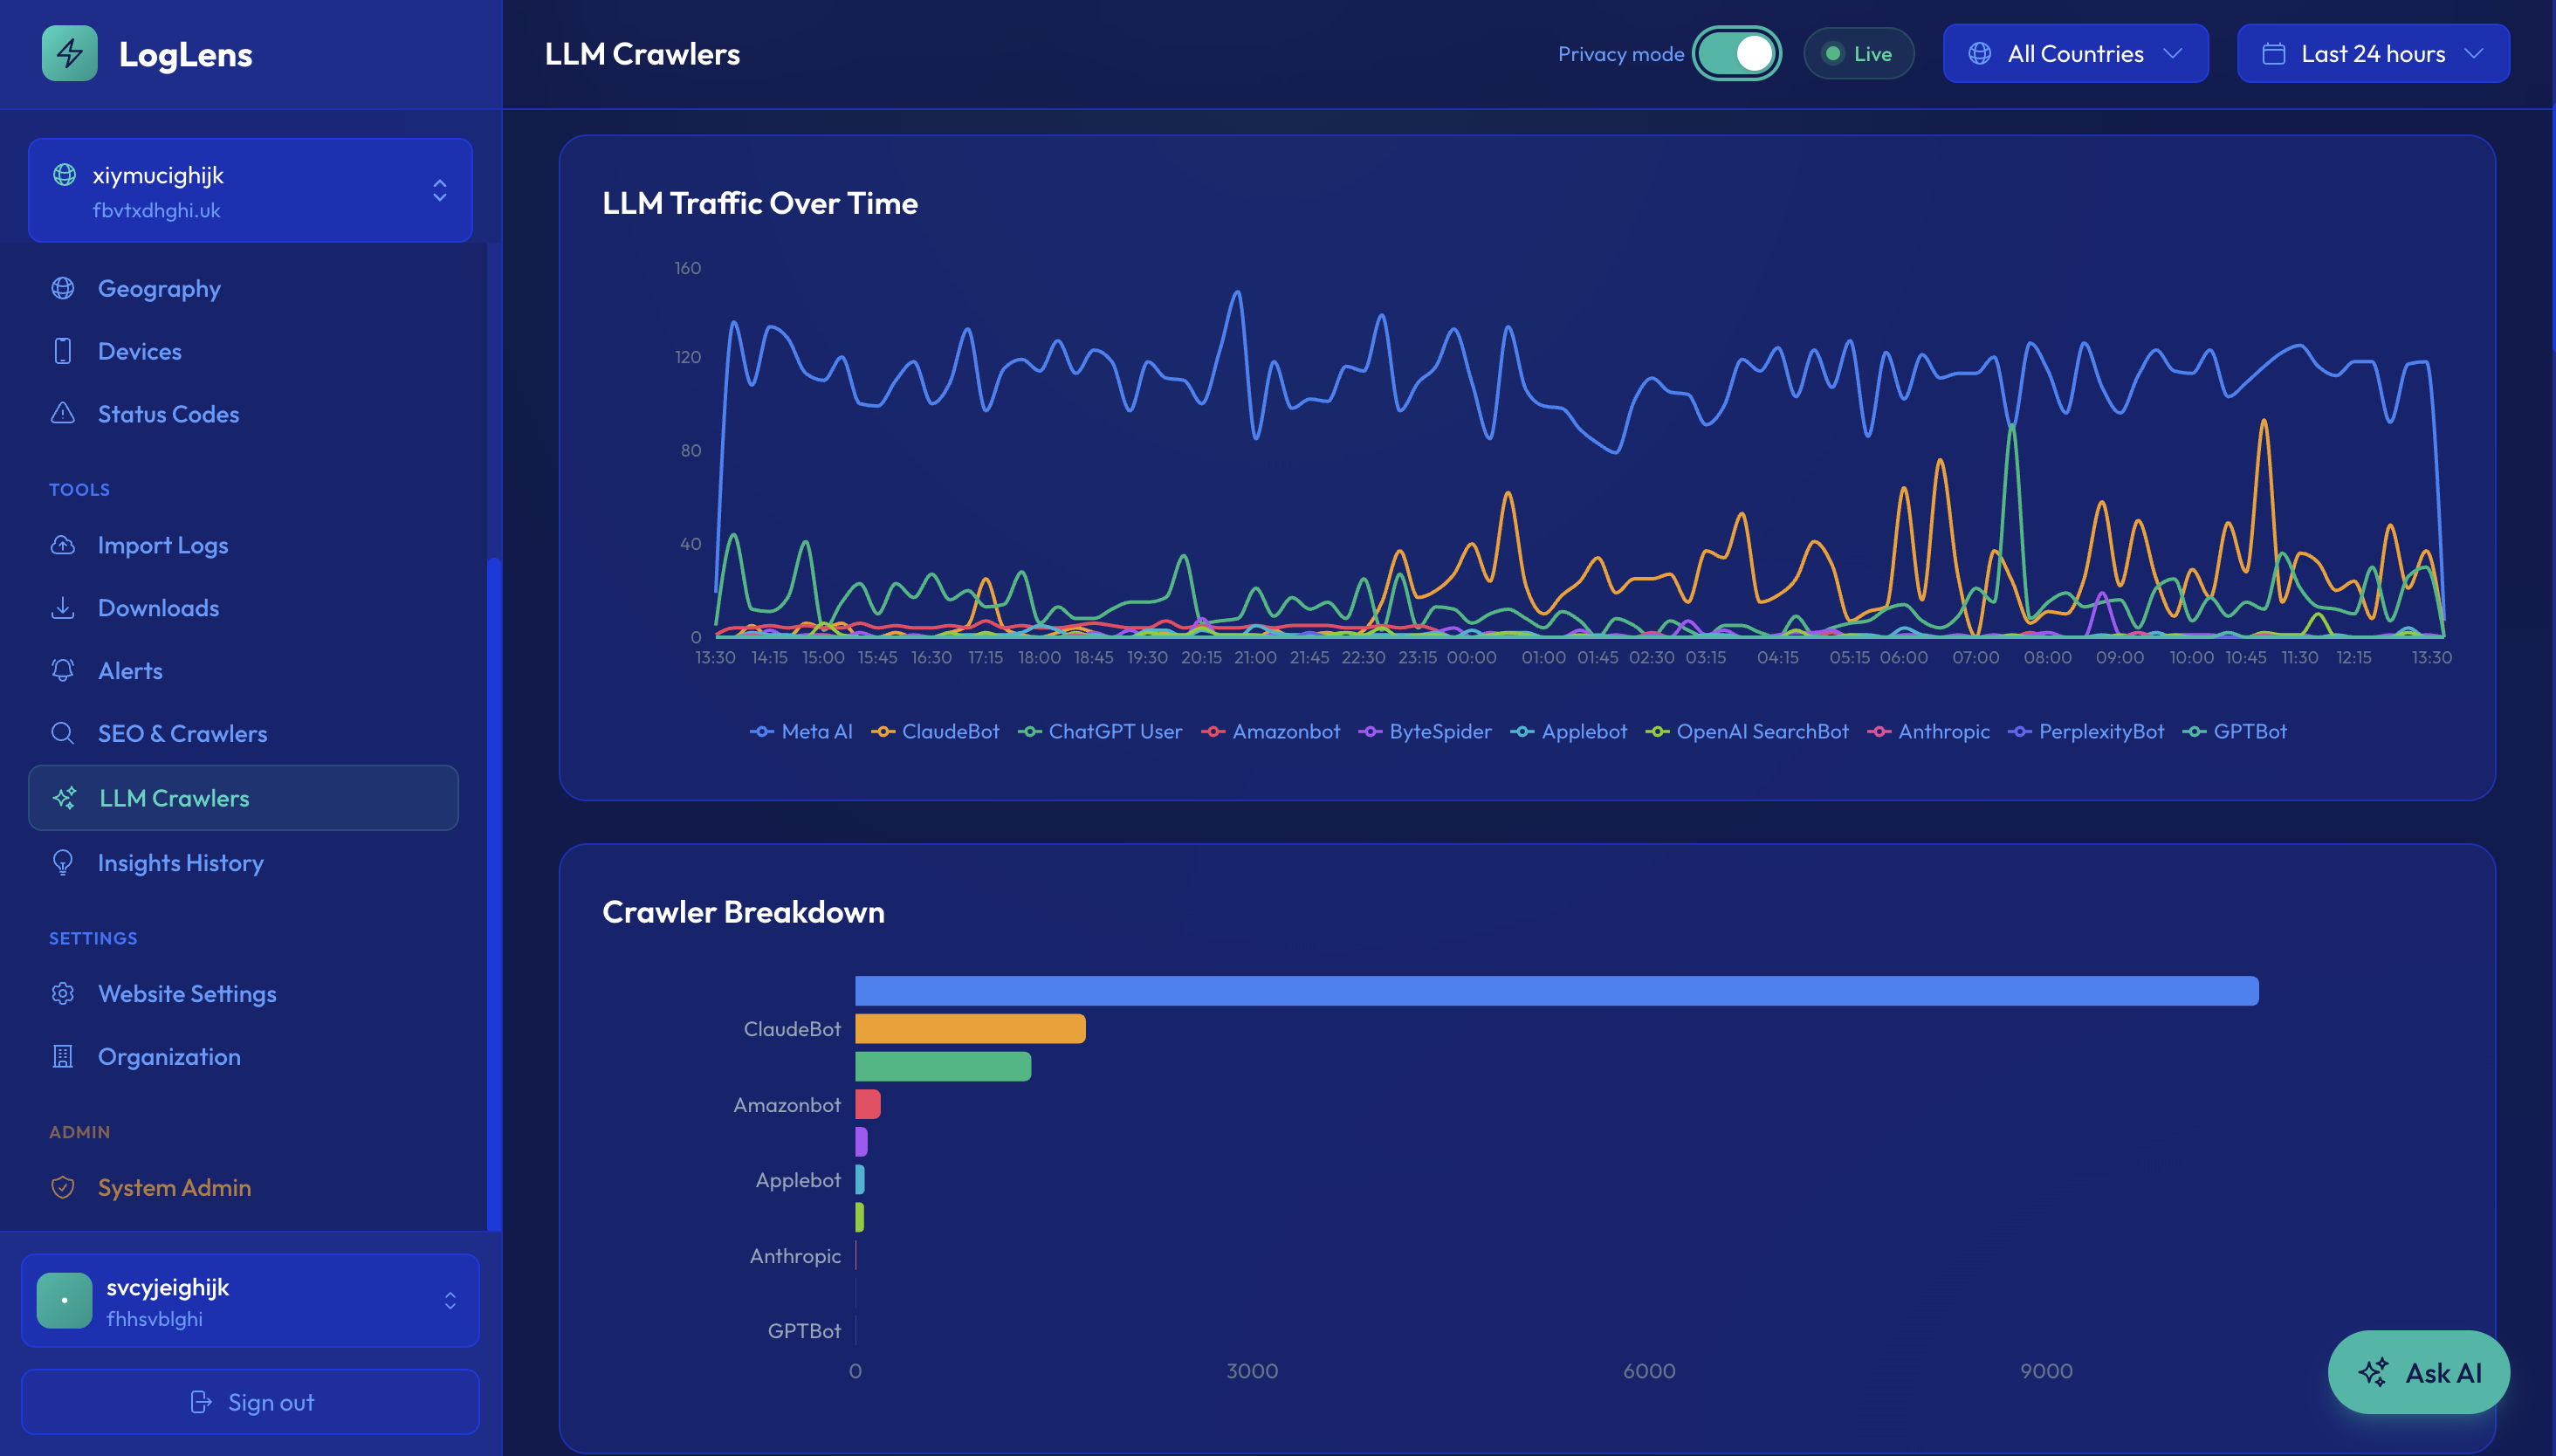Open Insights History
The width and height of the screenshot is (2556, 1456).
[x=180, y=862]
